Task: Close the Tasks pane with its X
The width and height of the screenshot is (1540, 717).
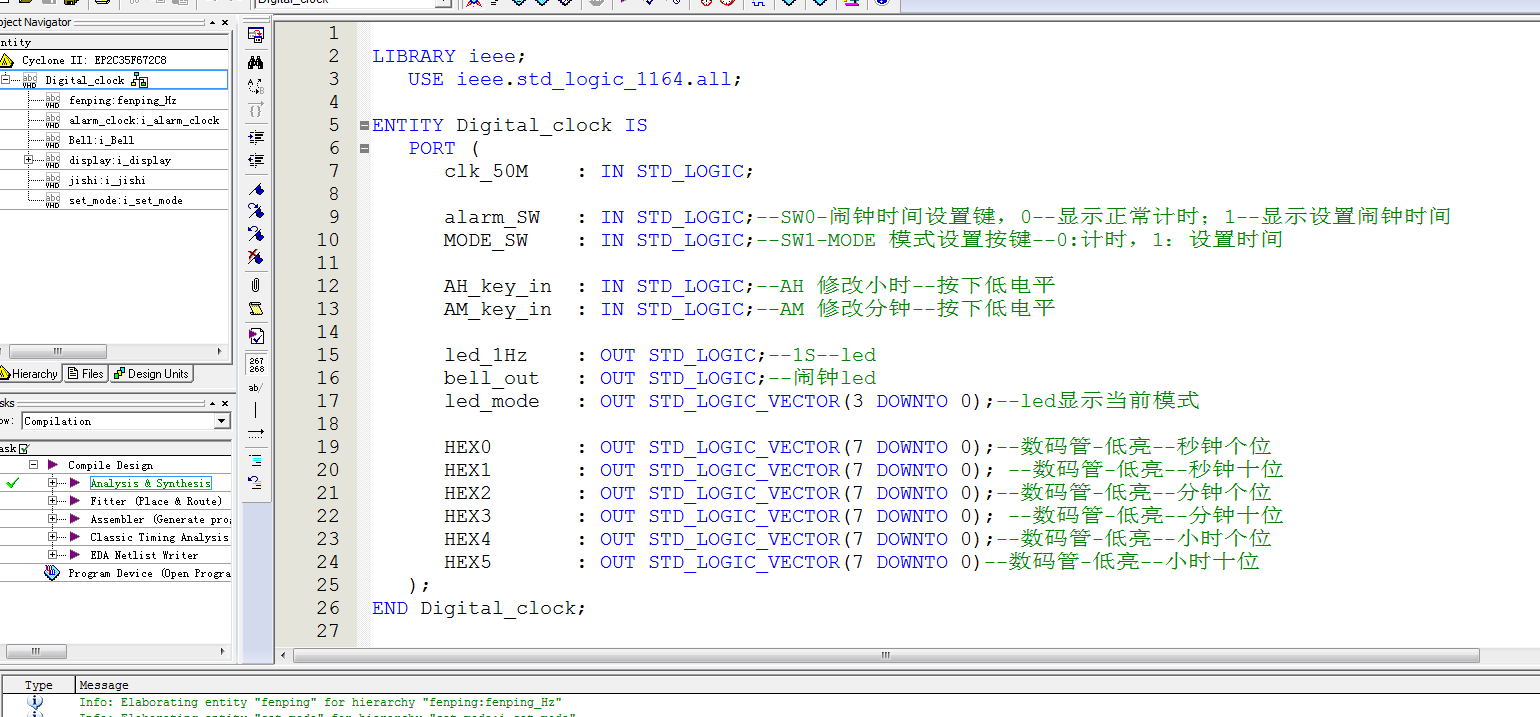Action: (225, 403)
